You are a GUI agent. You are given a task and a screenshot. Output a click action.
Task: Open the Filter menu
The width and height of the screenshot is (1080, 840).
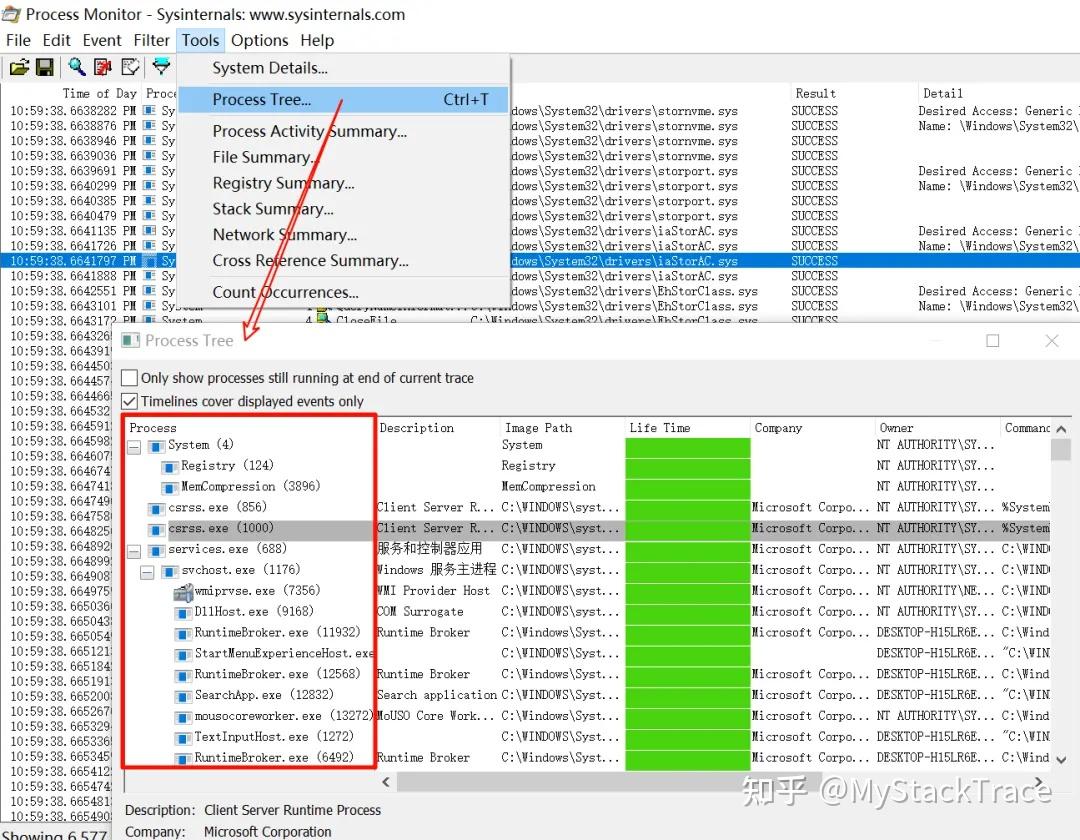pos(152,41)
